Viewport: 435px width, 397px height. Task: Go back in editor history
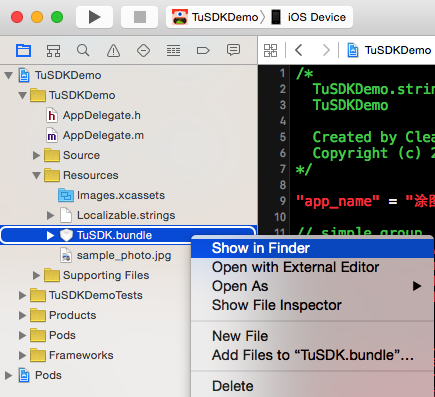click(299, 50)
